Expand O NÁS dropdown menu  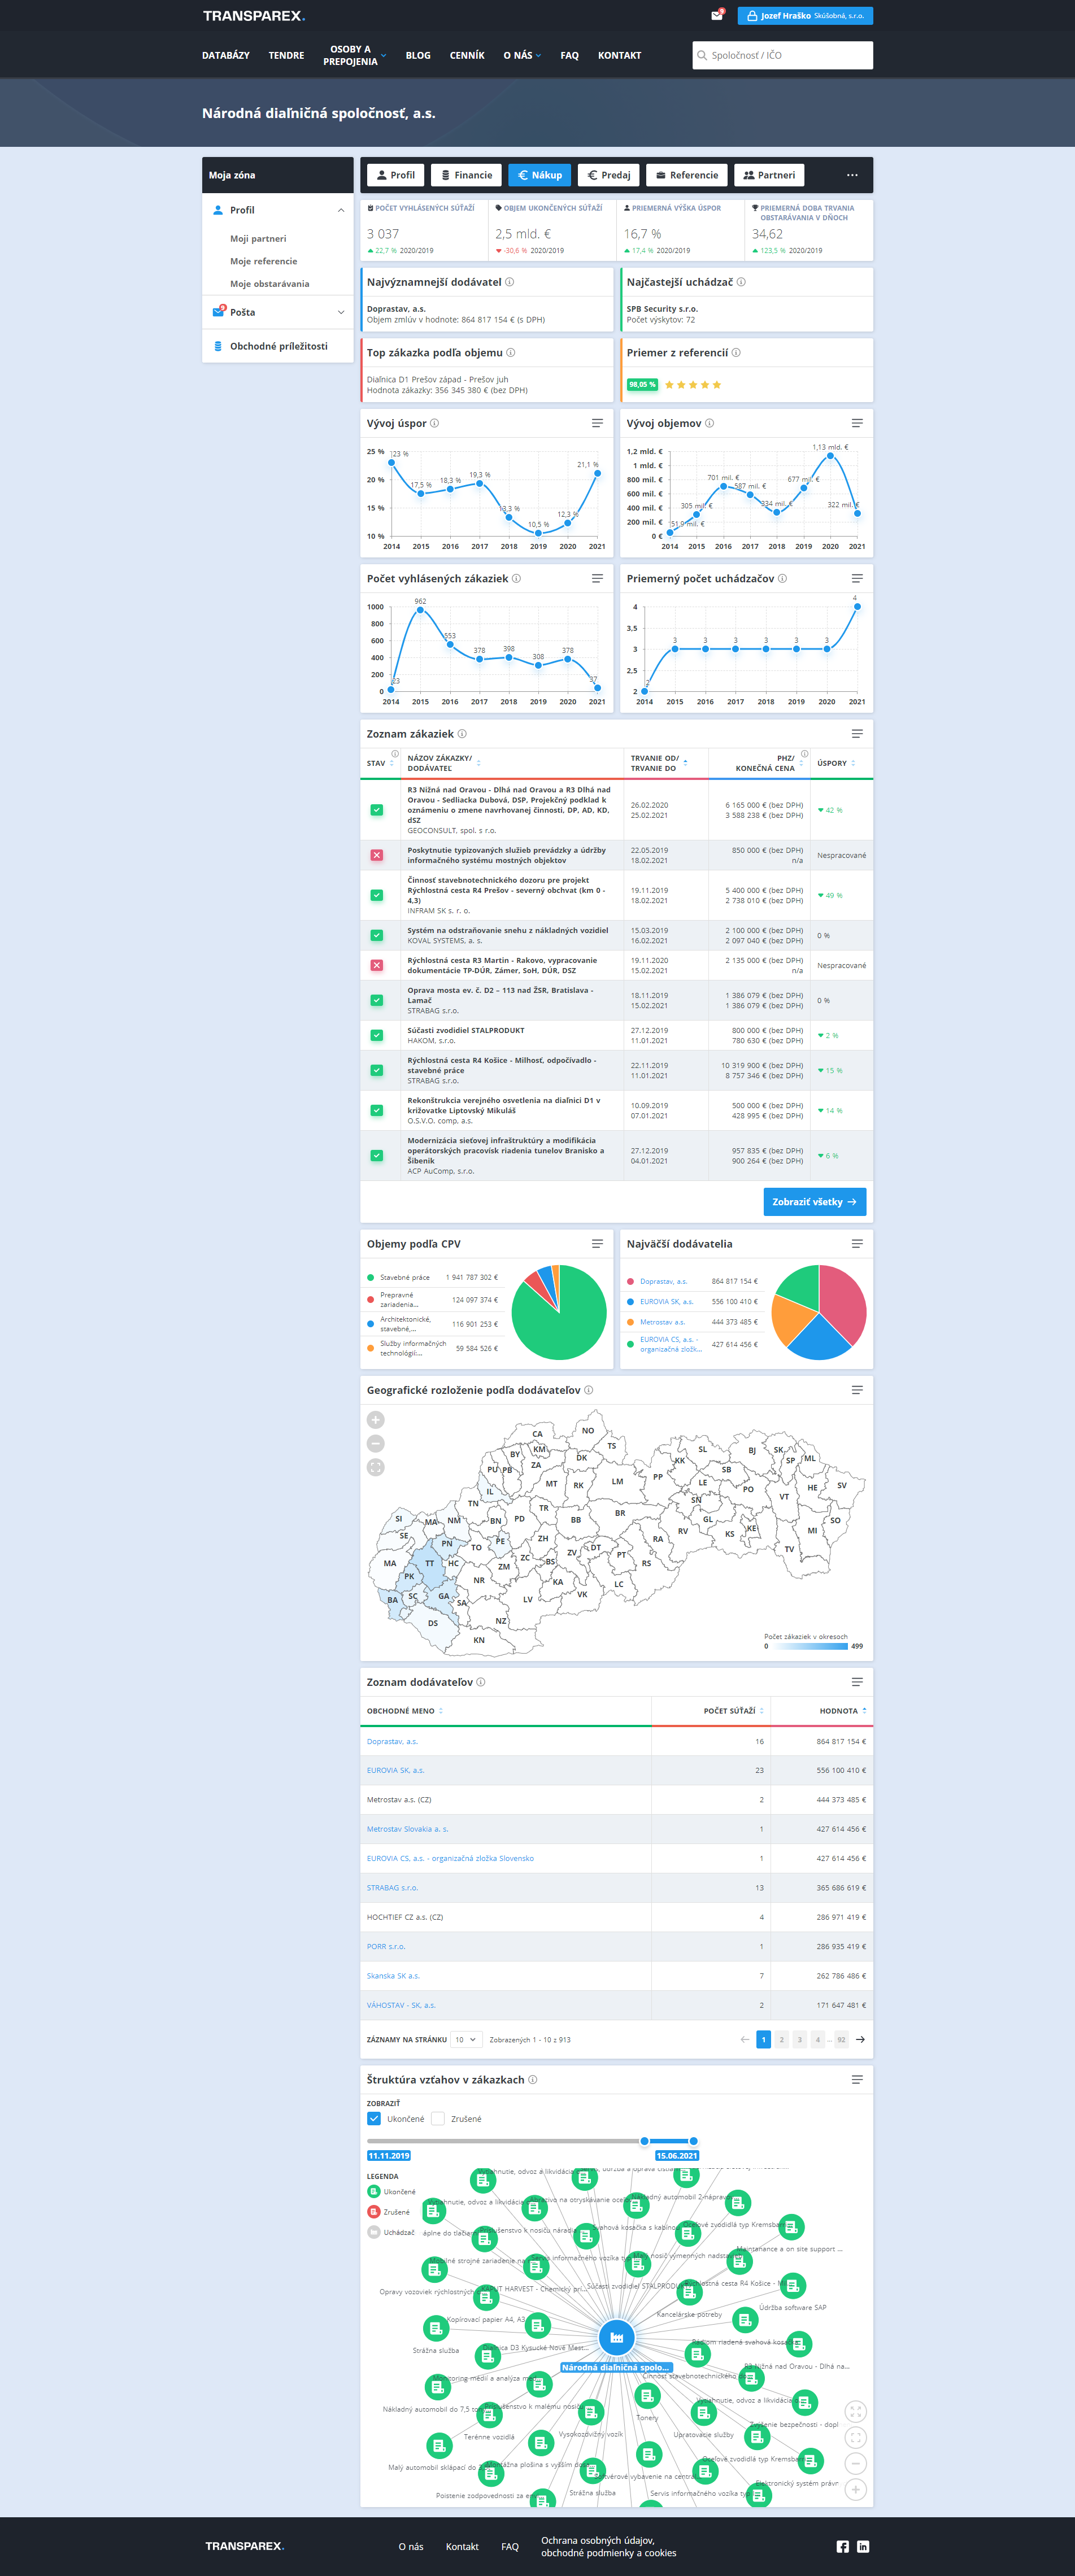click(x=522, y=55)
